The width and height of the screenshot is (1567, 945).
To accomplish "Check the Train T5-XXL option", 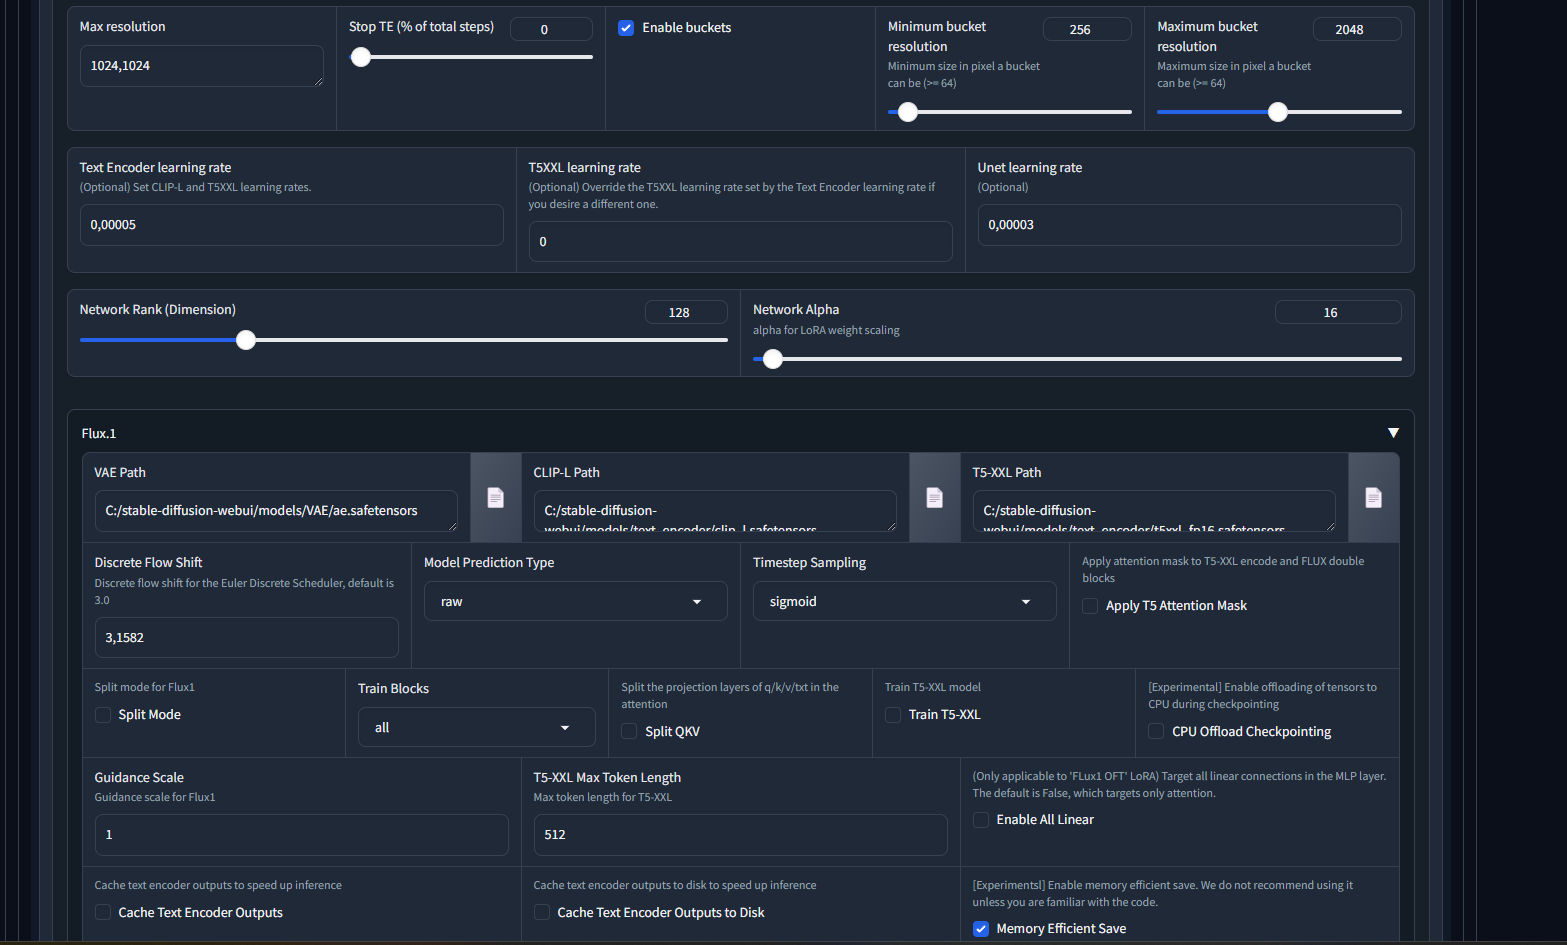I will pos(893,715).
